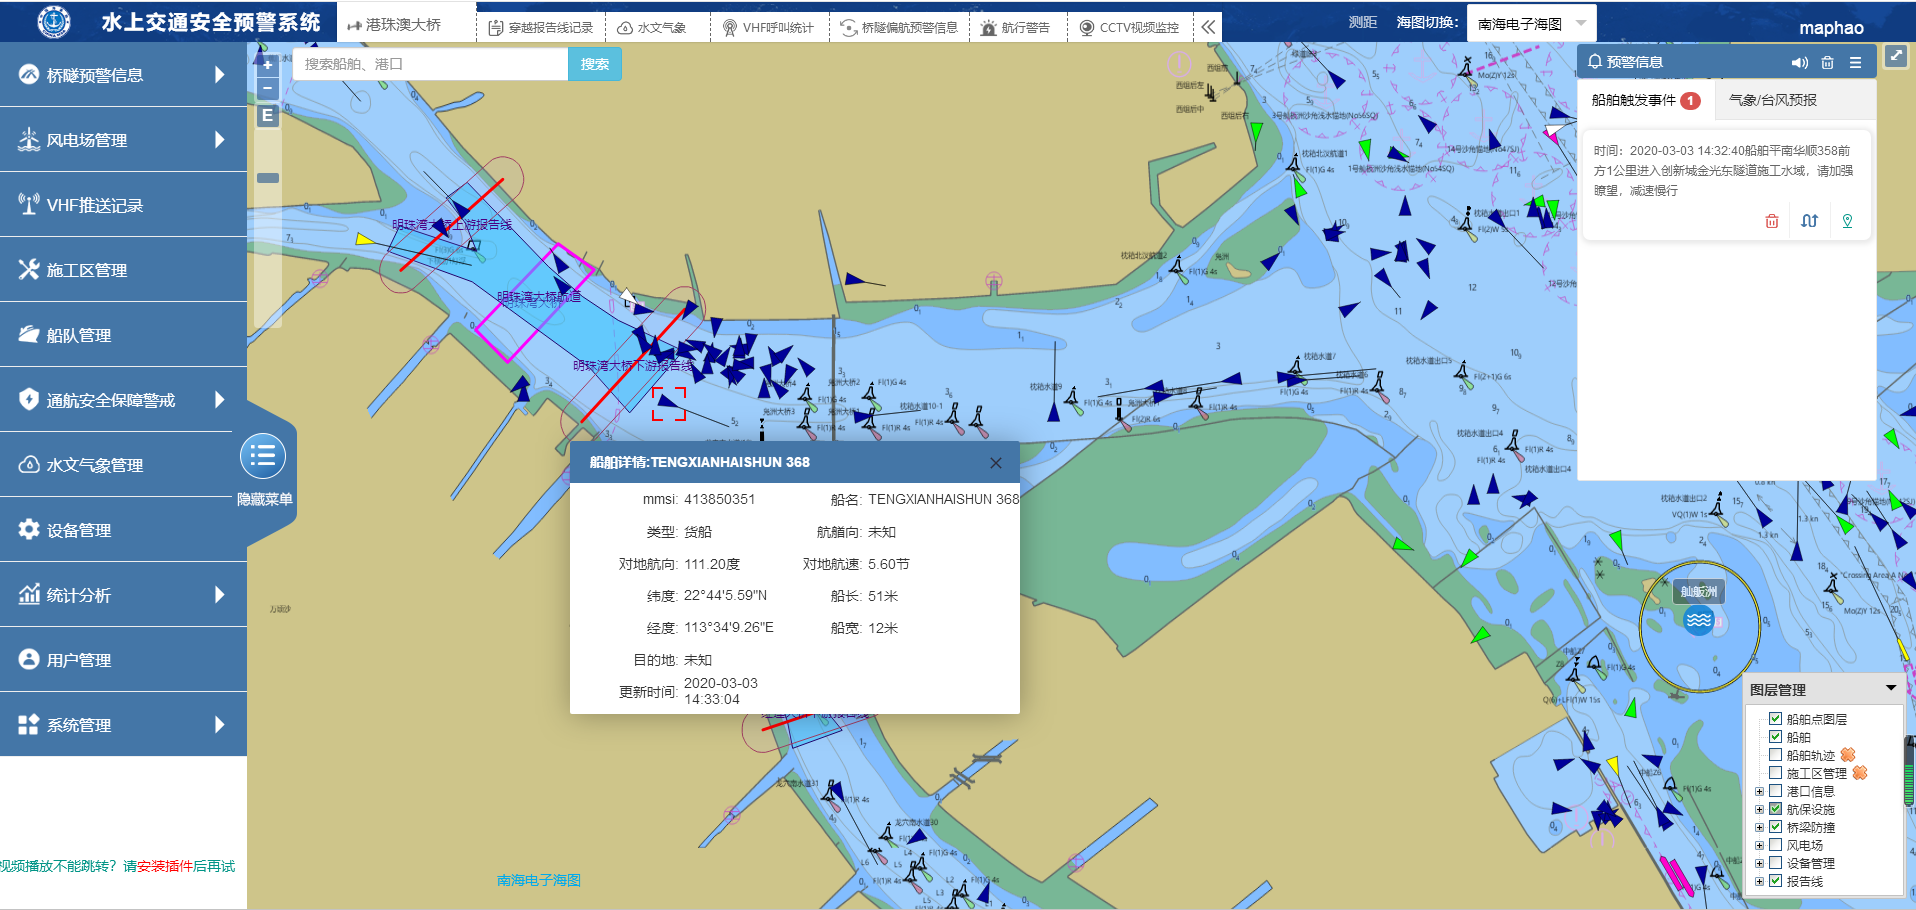Delete the ship alert with red trash icon
The width and height of the screenshot is (1916, 910).
[1771, 221]
